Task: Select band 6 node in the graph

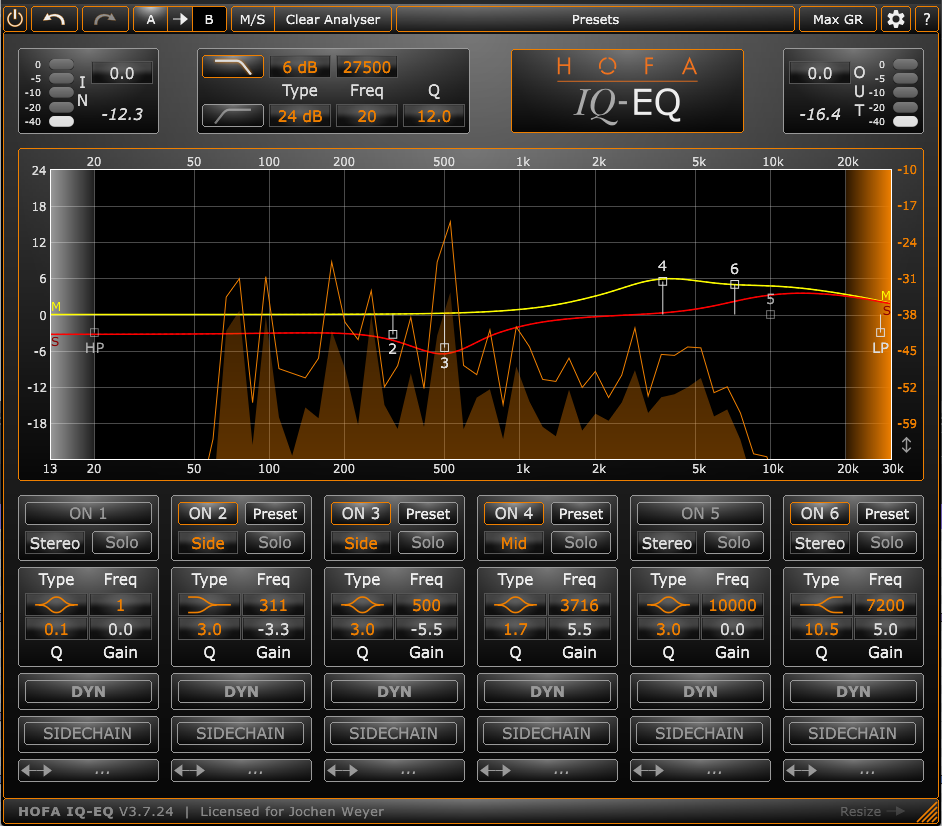Action: pyautogui.click(x=734, y=284)
